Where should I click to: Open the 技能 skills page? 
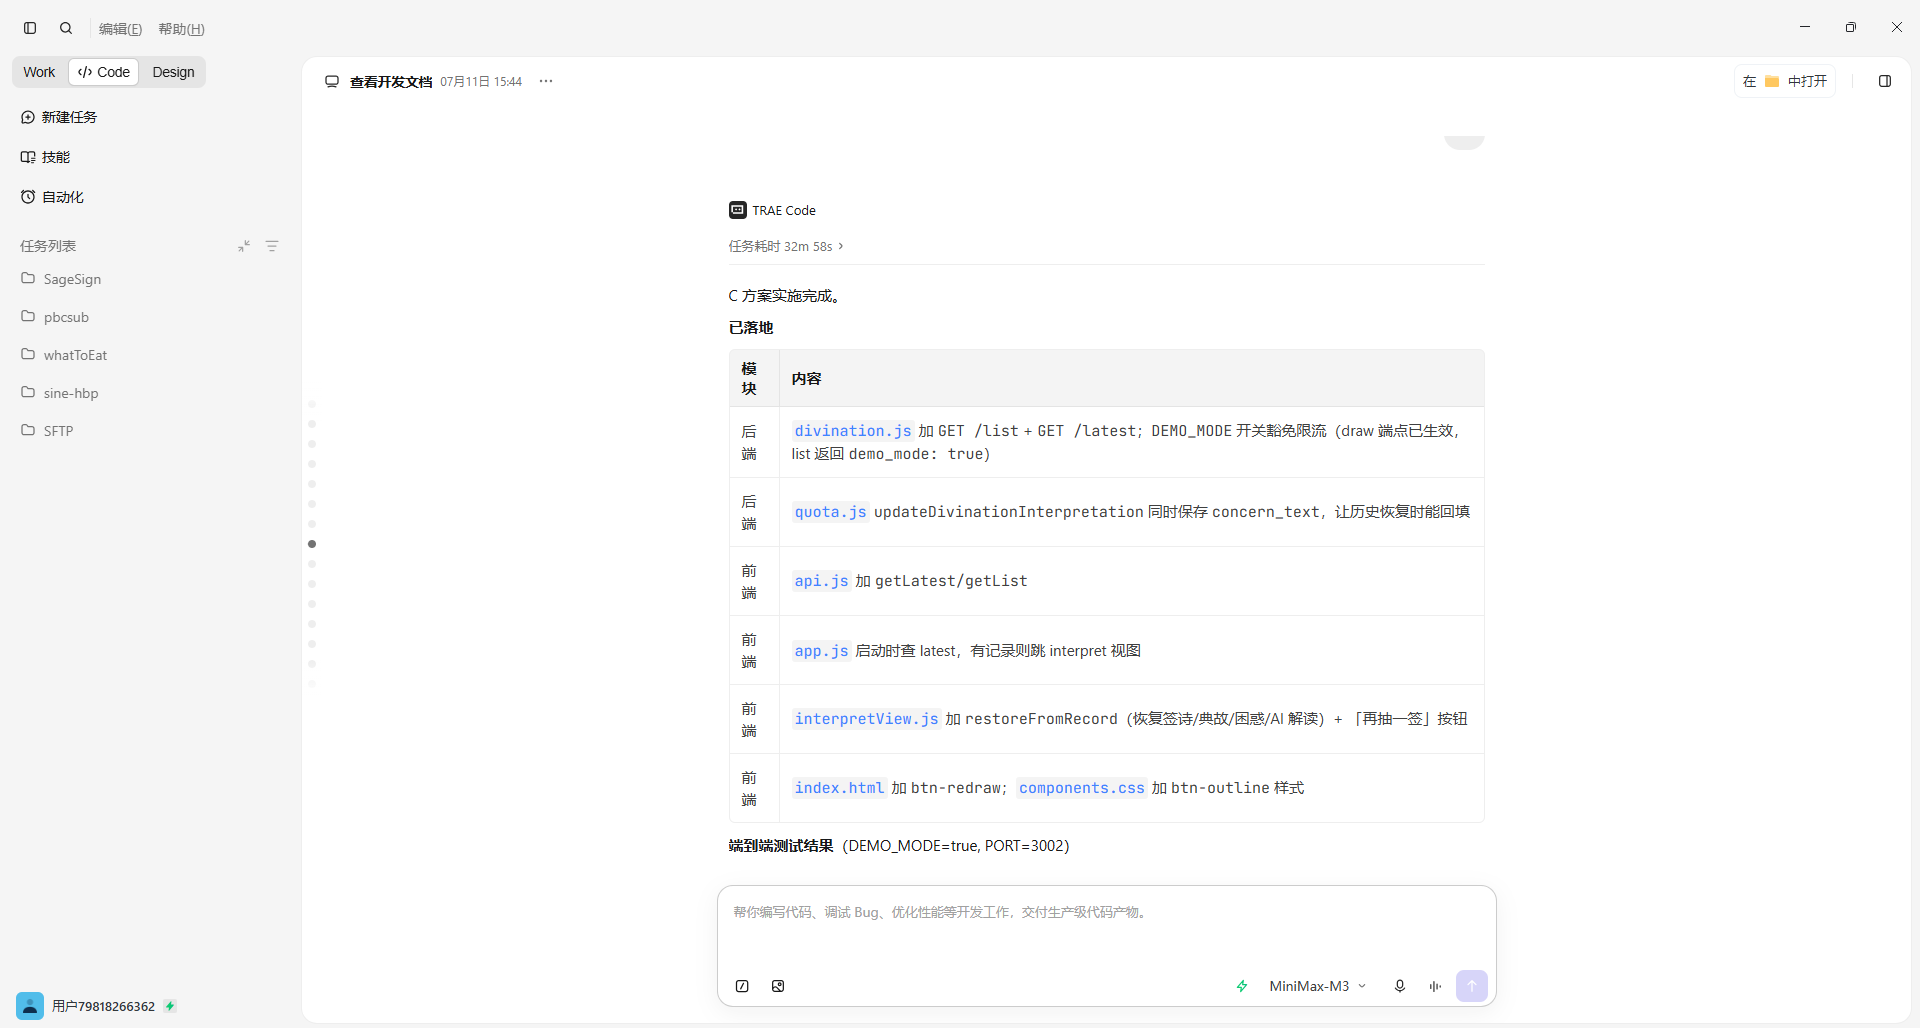(45, 157)
